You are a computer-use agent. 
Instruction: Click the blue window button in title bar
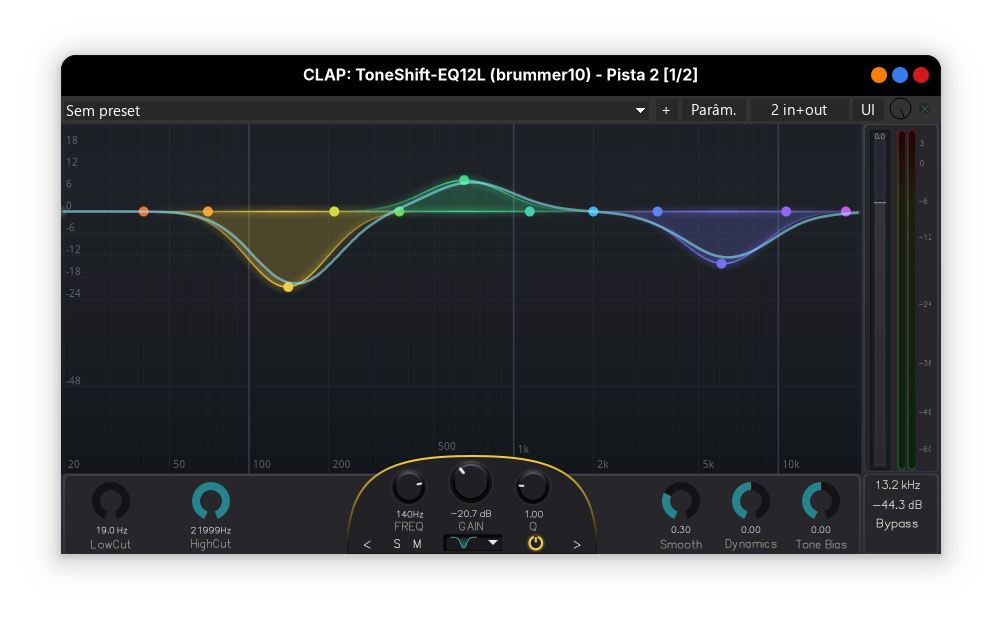click(900, 75)
